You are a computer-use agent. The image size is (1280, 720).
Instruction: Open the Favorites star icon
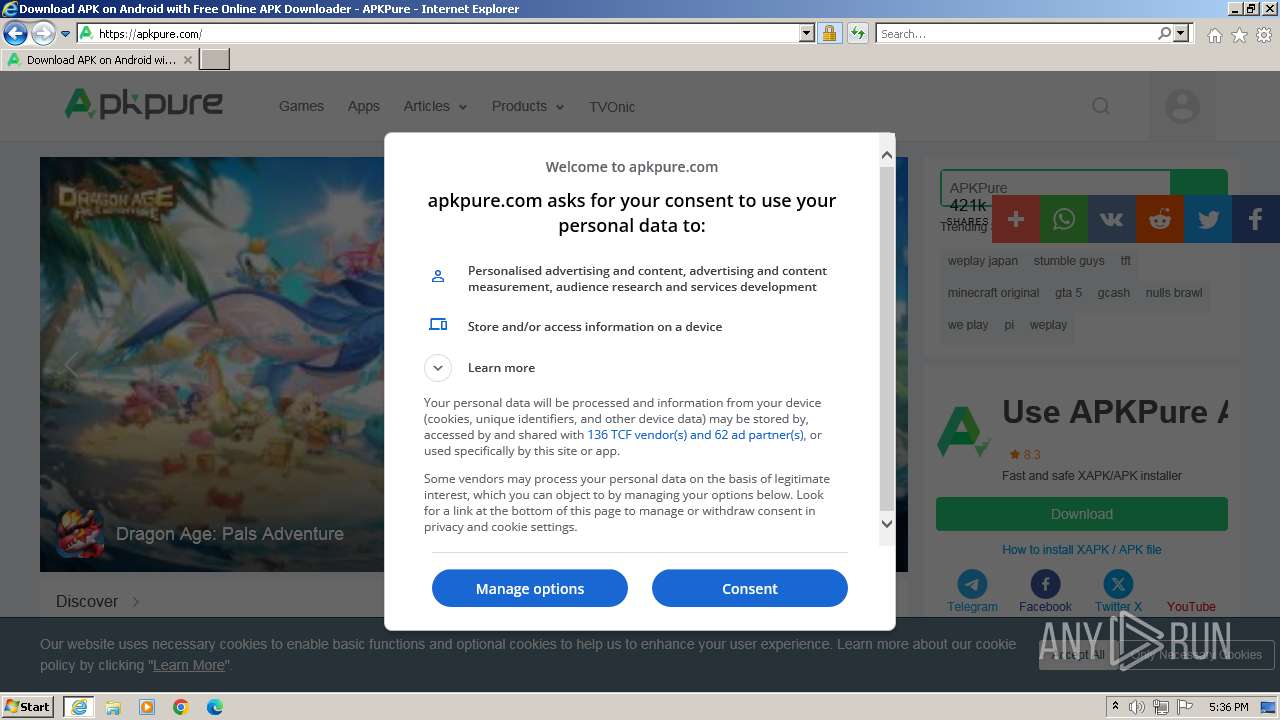pos(1239,35)
